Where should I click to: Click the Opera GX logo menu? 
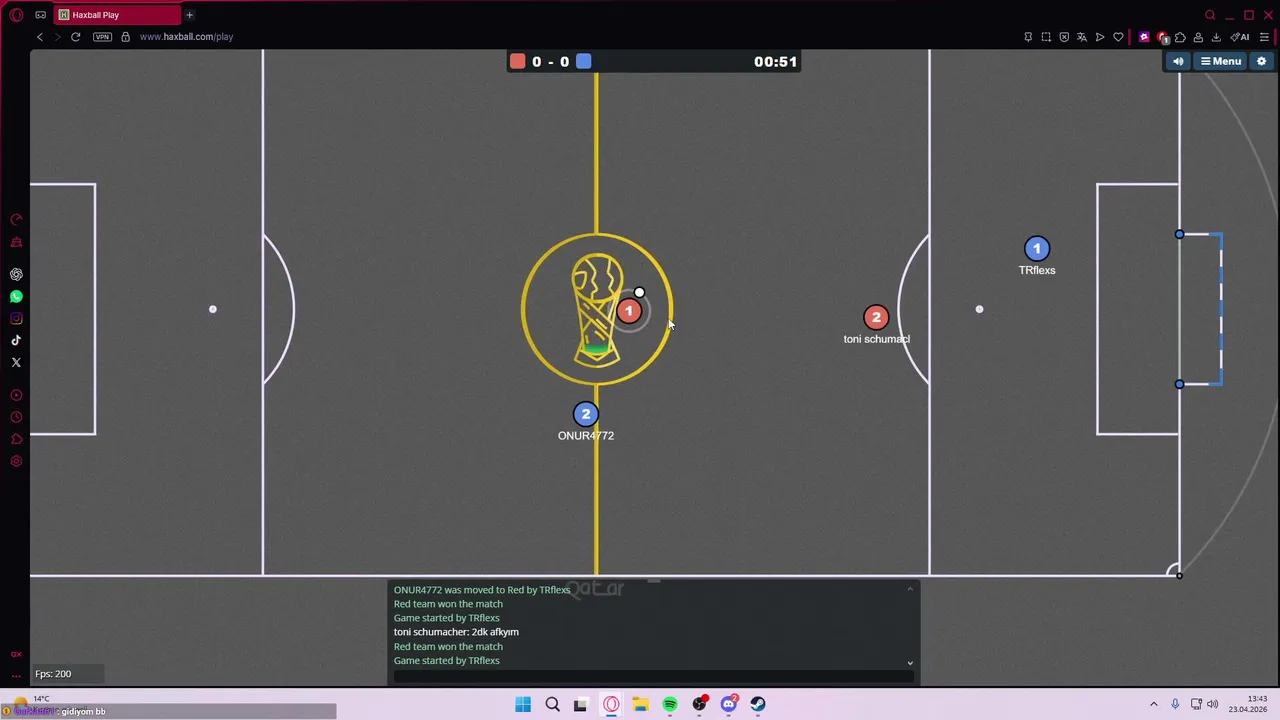click(x=16, y=15)
